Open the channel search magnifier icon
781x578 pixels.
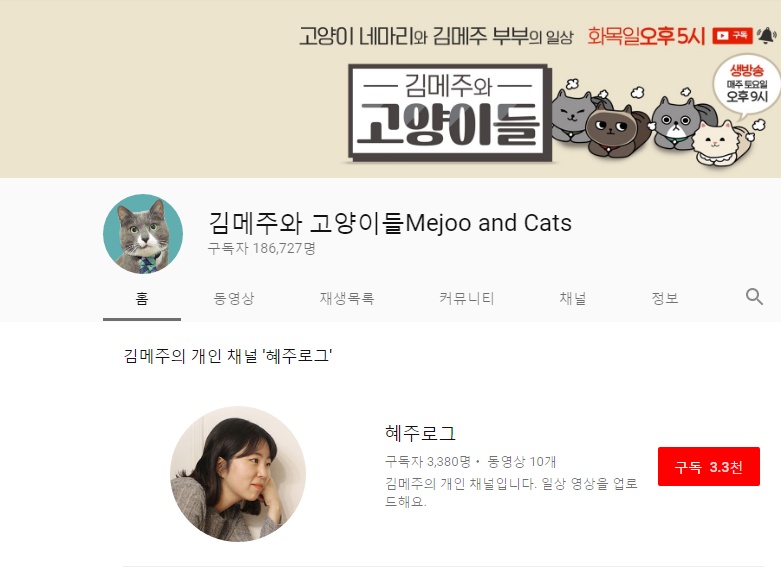pyautogui.click(x=754, y=297)
